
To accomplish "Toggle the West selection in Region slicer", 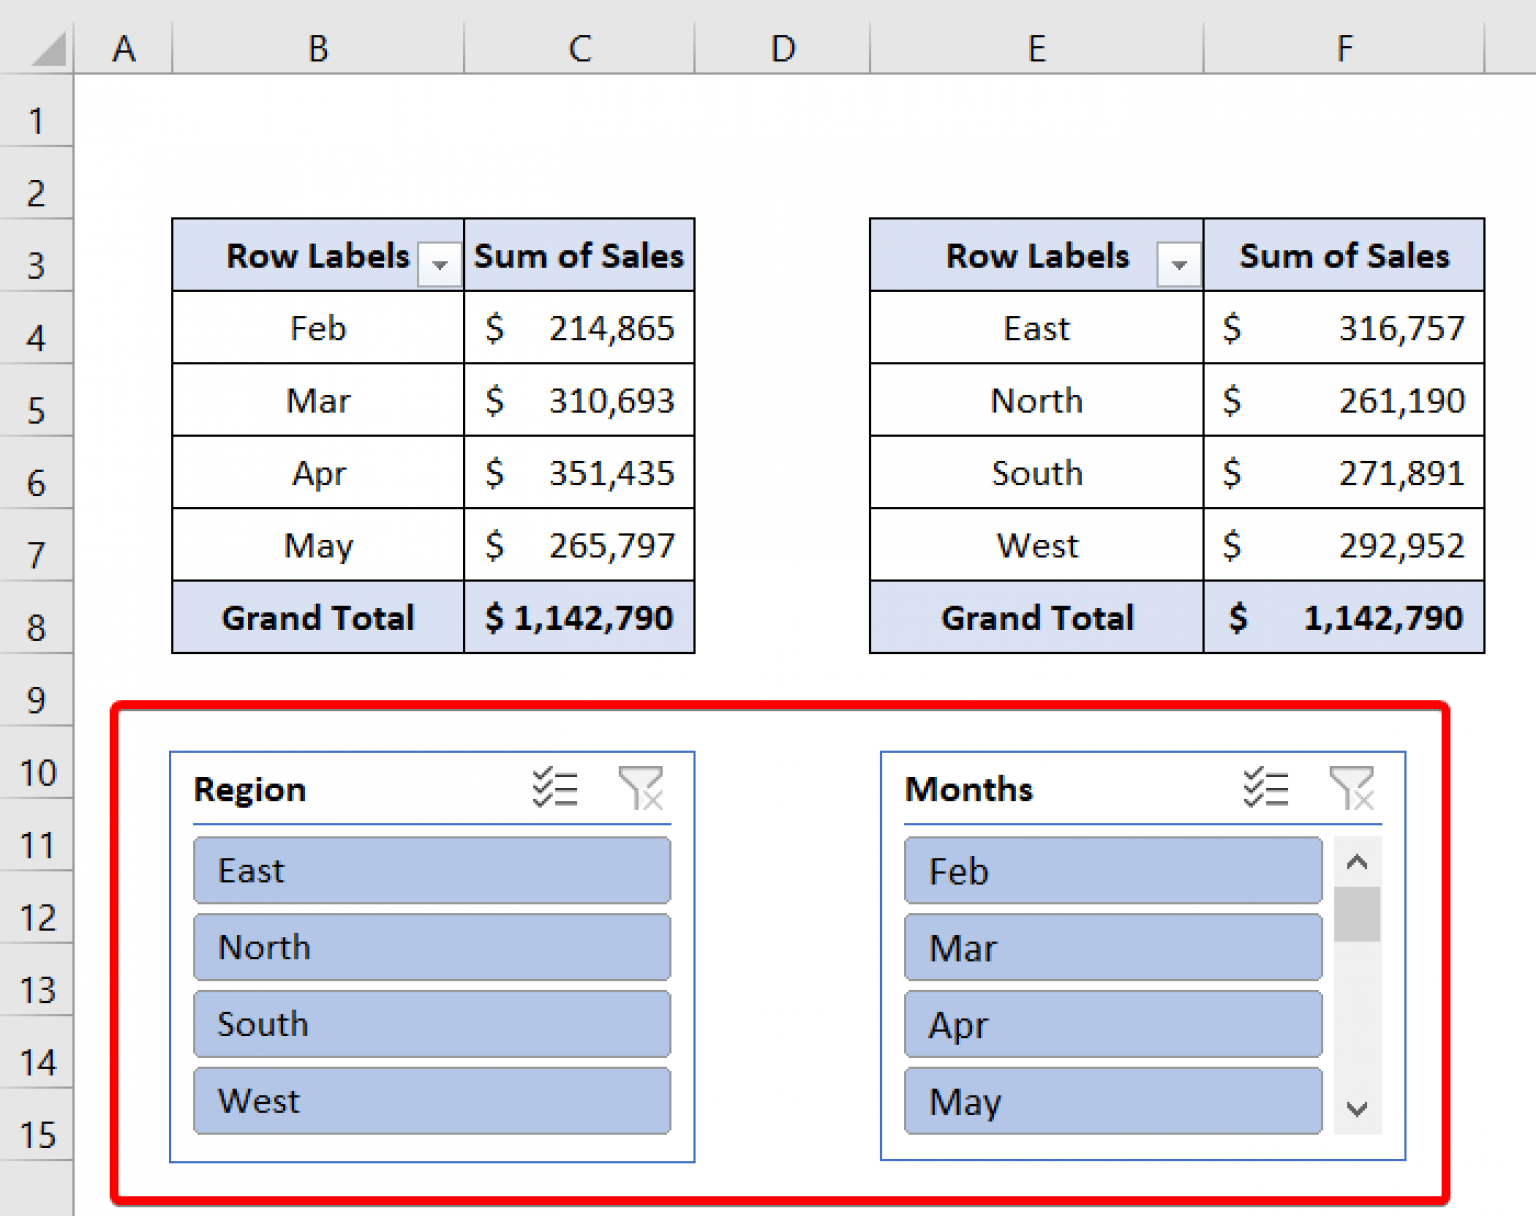I will pos(431,1101).
